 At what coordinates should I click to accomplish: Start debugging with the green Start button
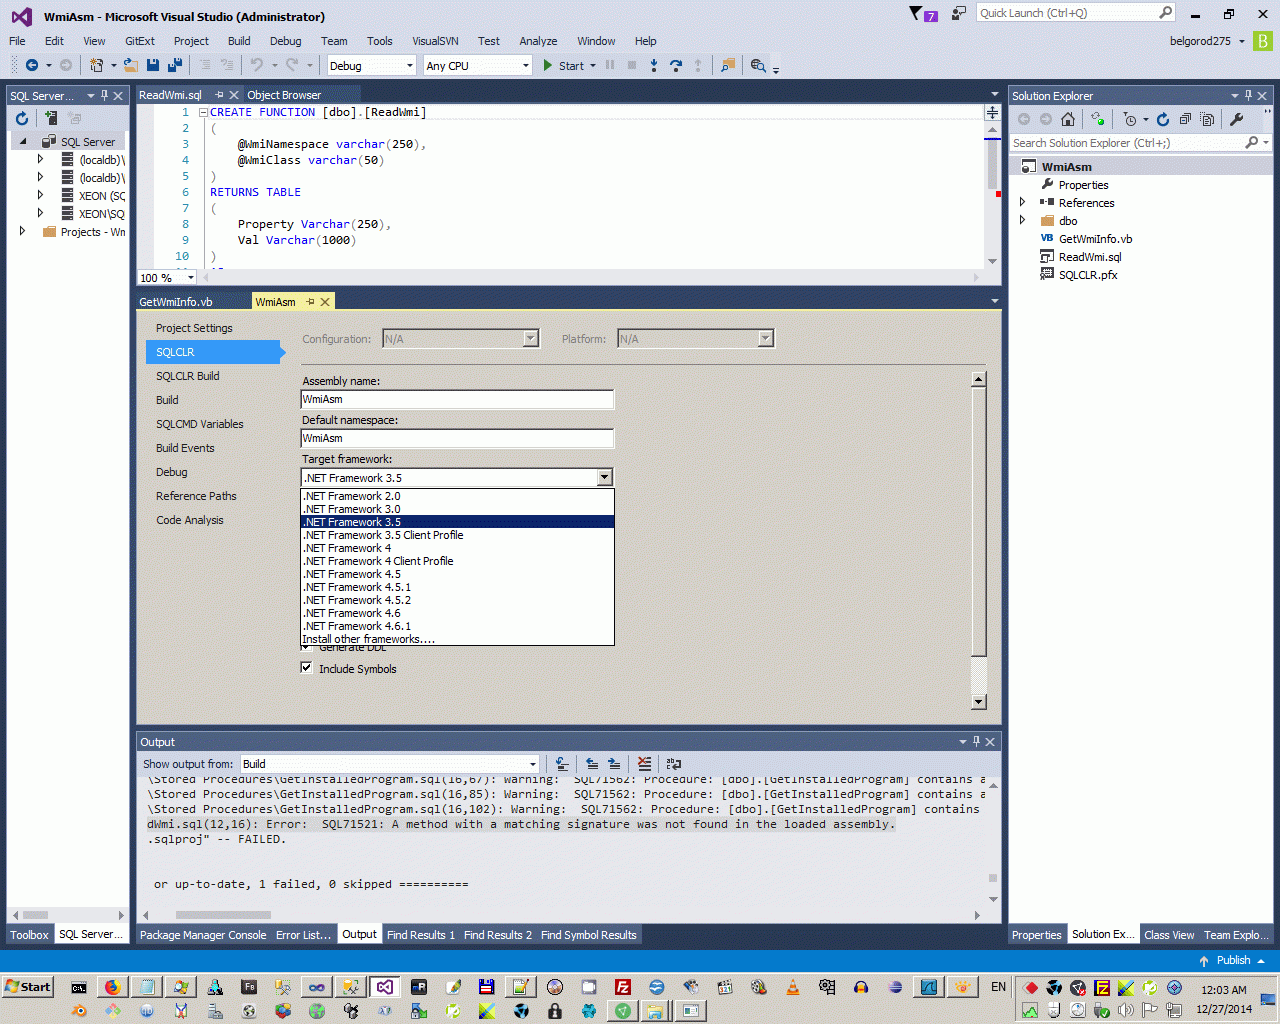(566, 66)
